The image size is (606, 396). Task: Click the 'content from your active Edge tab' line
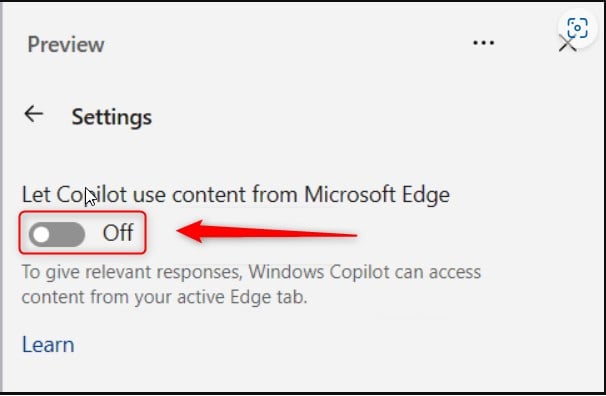coord(165,297)
